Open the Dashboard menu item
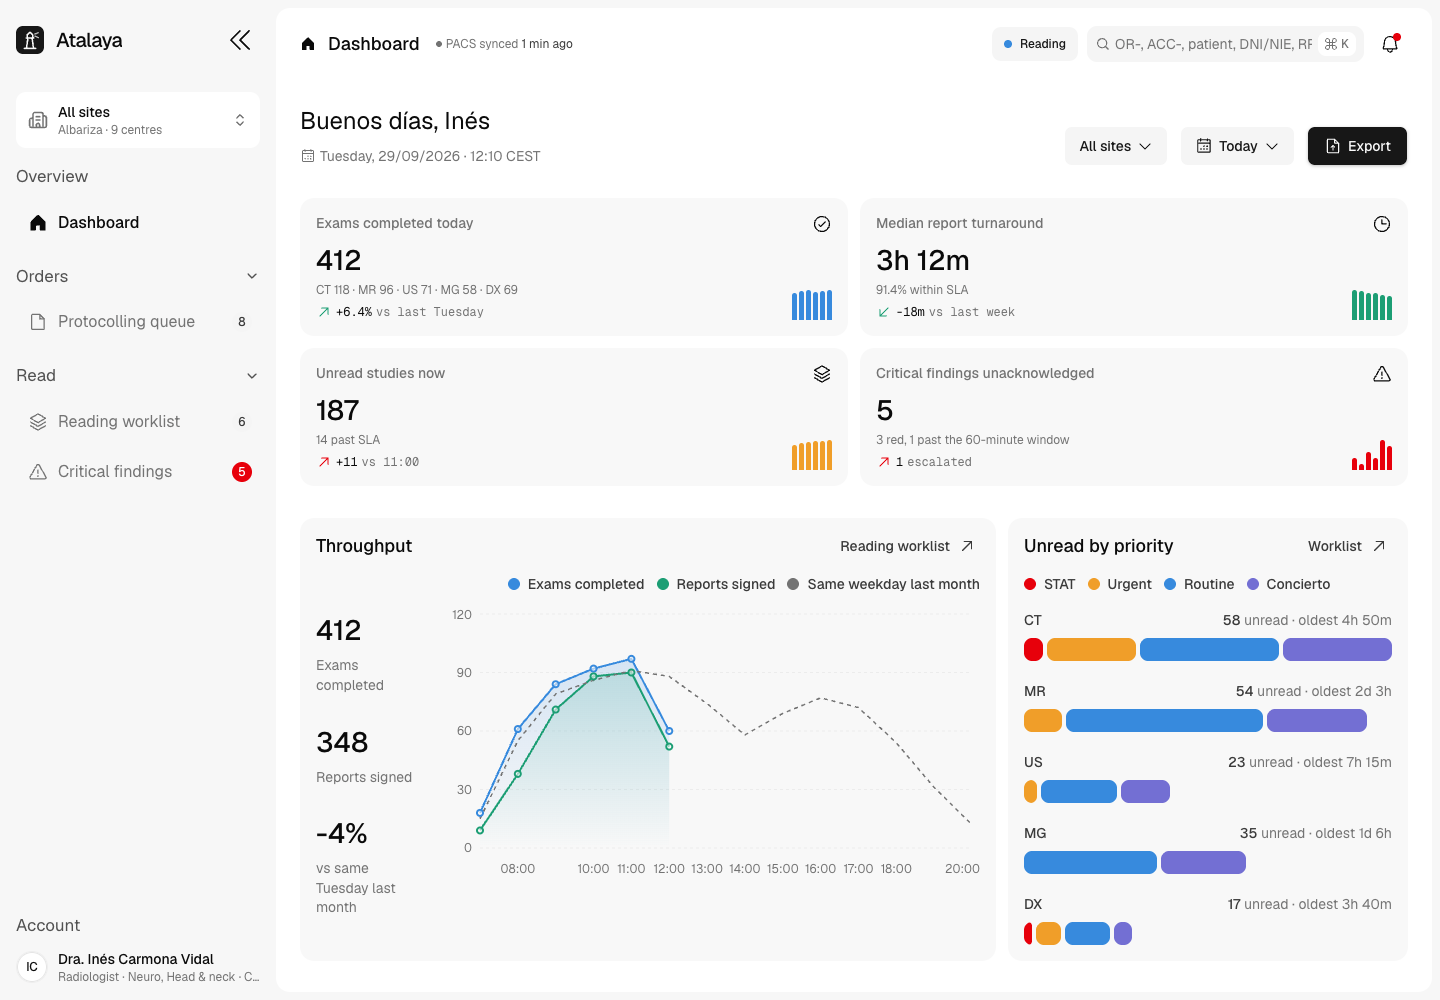 click(138, 223)
